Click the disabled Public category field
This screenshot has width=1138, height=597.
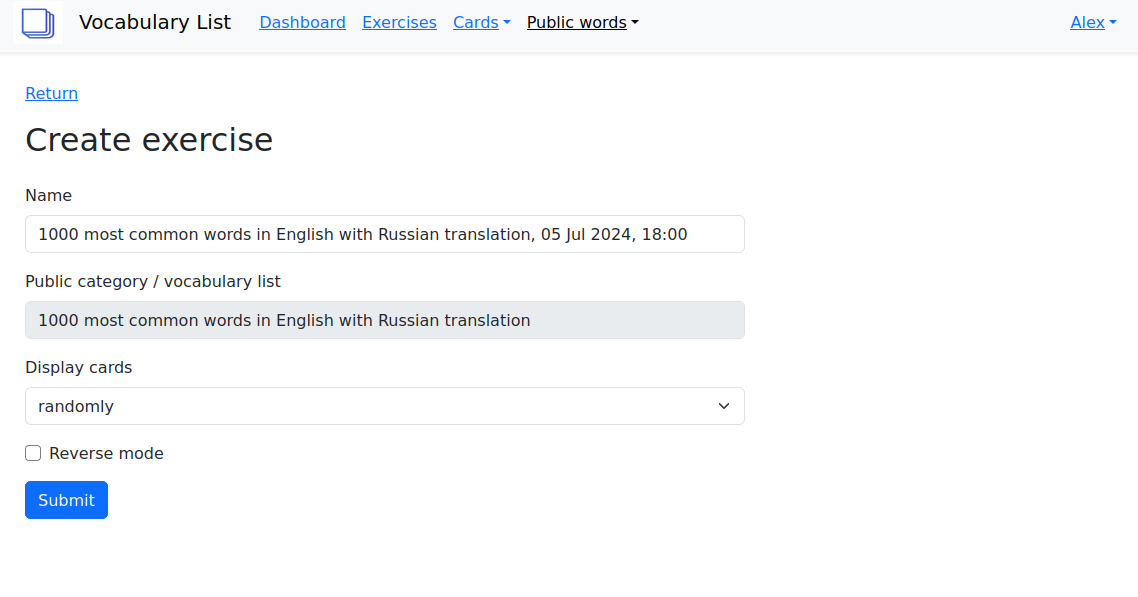tap(384, 320)
